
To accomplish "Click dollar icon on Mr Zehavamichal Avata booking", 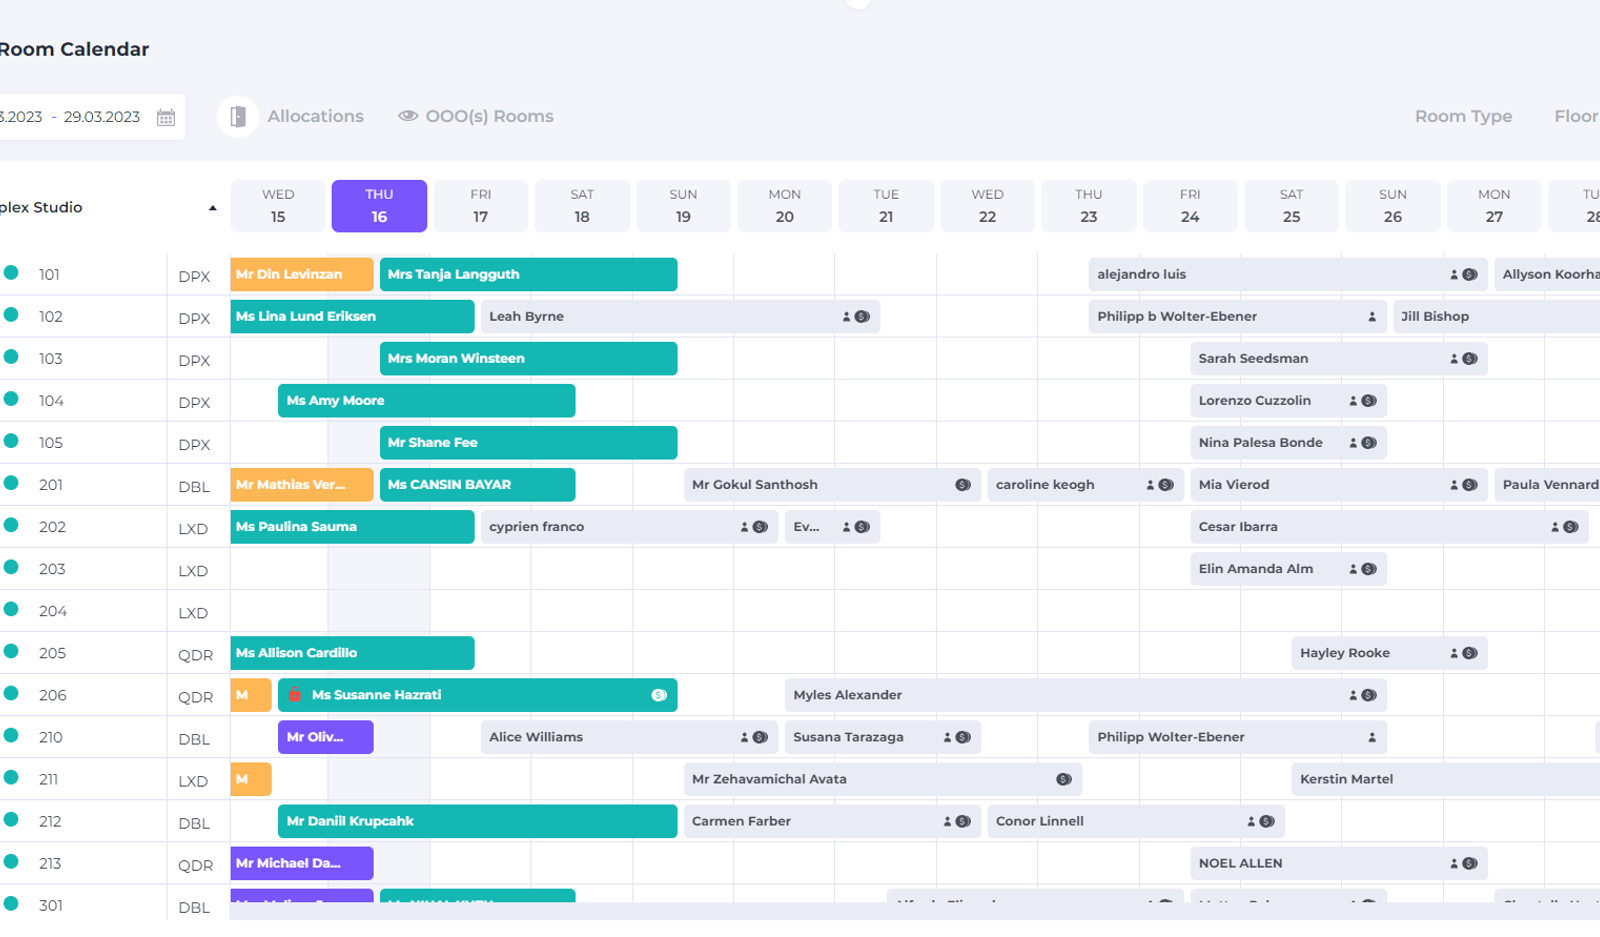I will coord(1064,779).
